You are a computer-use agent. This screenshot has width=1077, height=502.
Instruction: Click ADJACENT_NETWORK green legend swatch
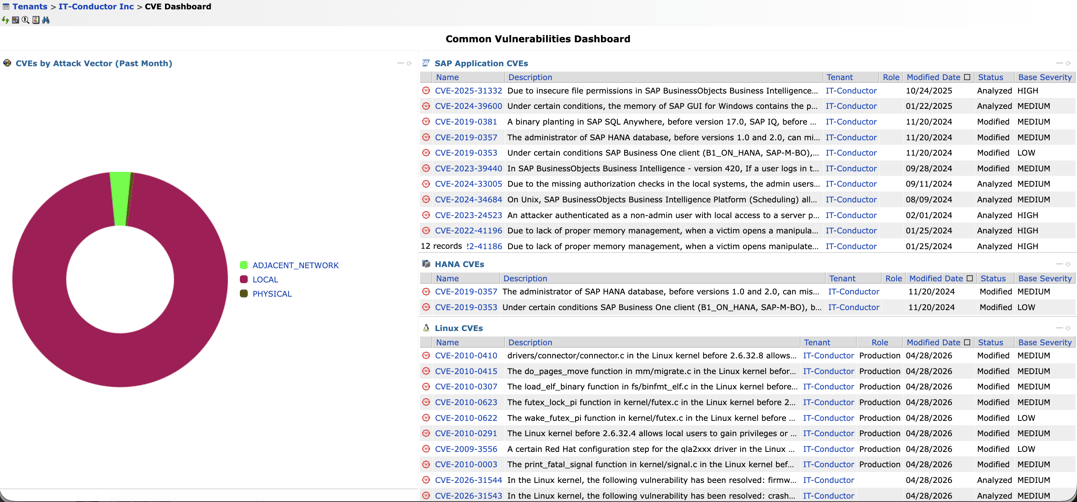244,265
